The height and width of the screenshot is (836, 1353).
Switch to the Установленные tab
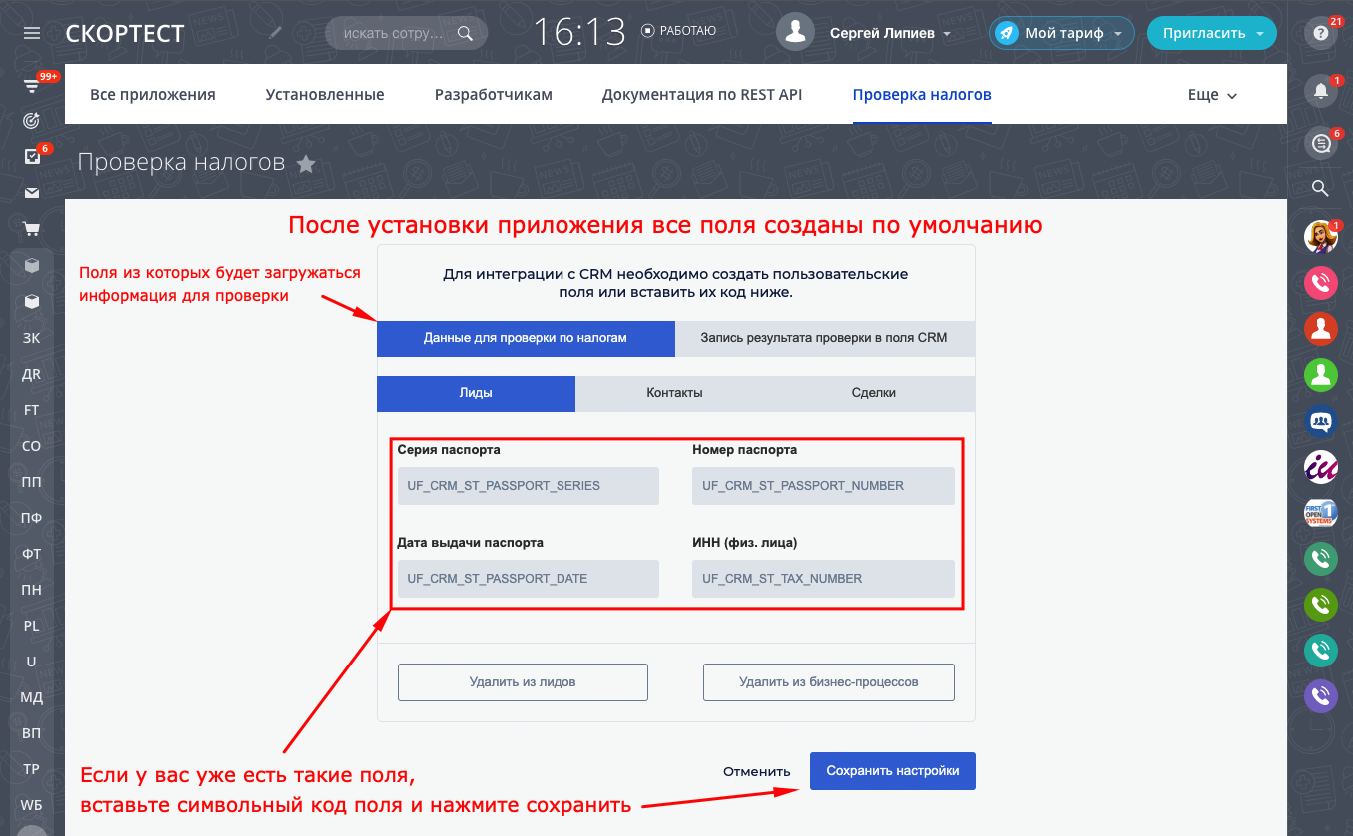(x=325, y=95)
